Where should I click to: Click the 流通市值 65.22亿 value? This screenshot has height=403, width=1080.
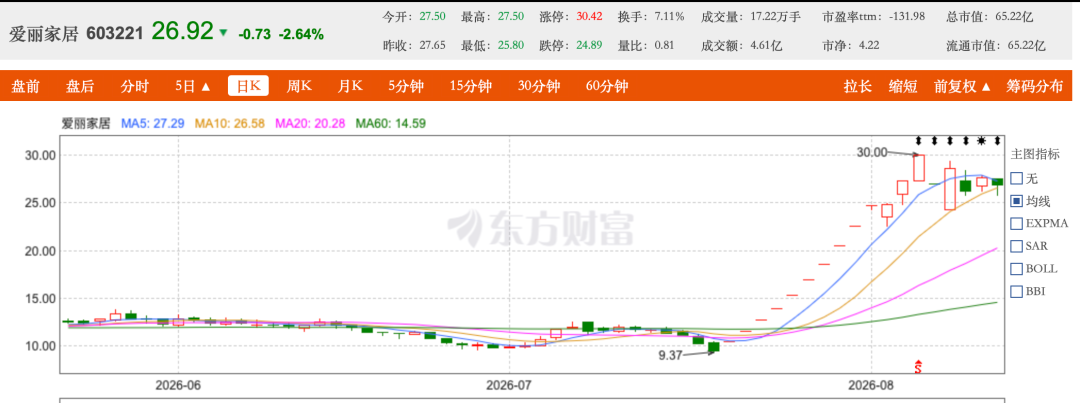point(1026,45)
